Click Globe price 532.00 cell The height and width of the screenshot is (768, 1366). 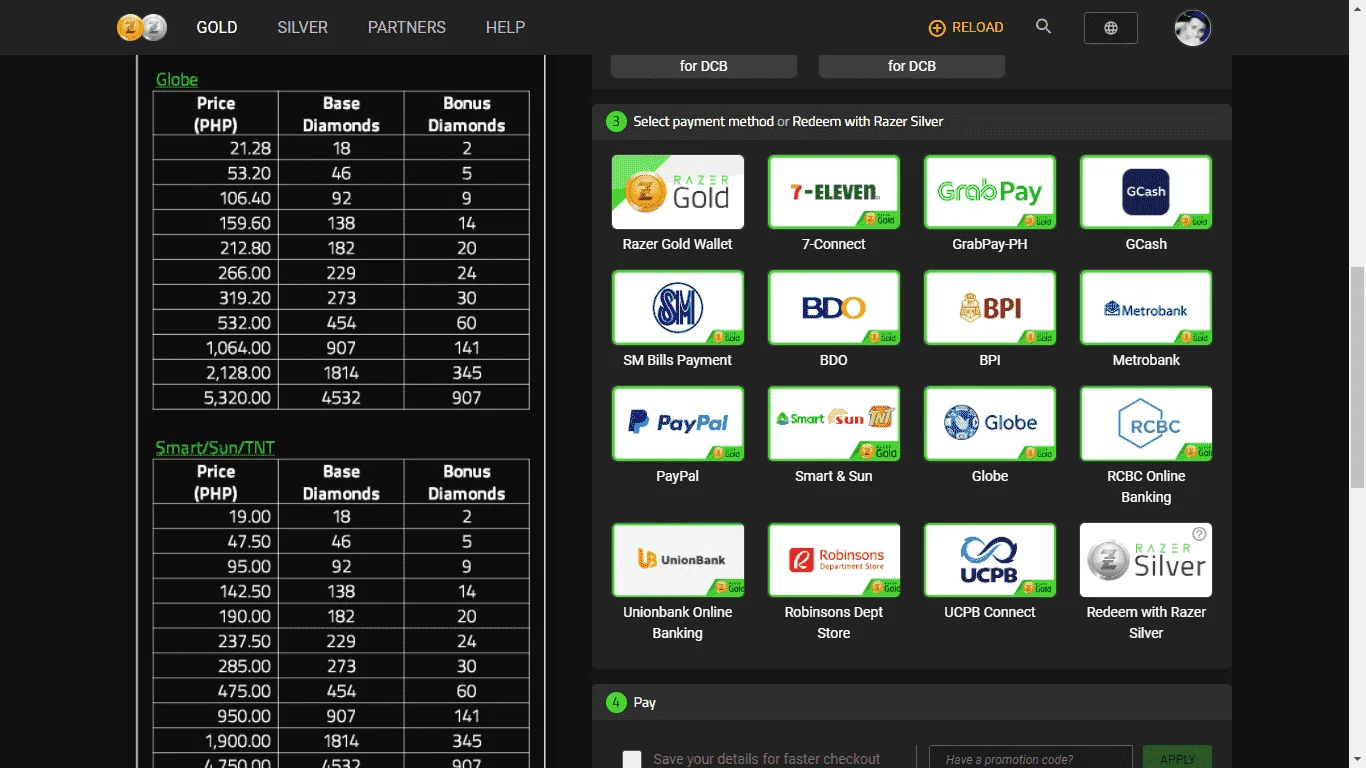coord(216,323)
